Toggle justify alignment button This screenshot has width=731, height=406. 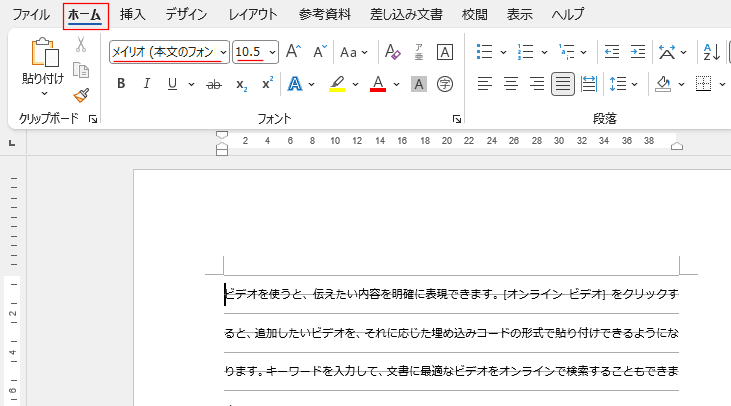pyautogui.click(x=563, y=84)
